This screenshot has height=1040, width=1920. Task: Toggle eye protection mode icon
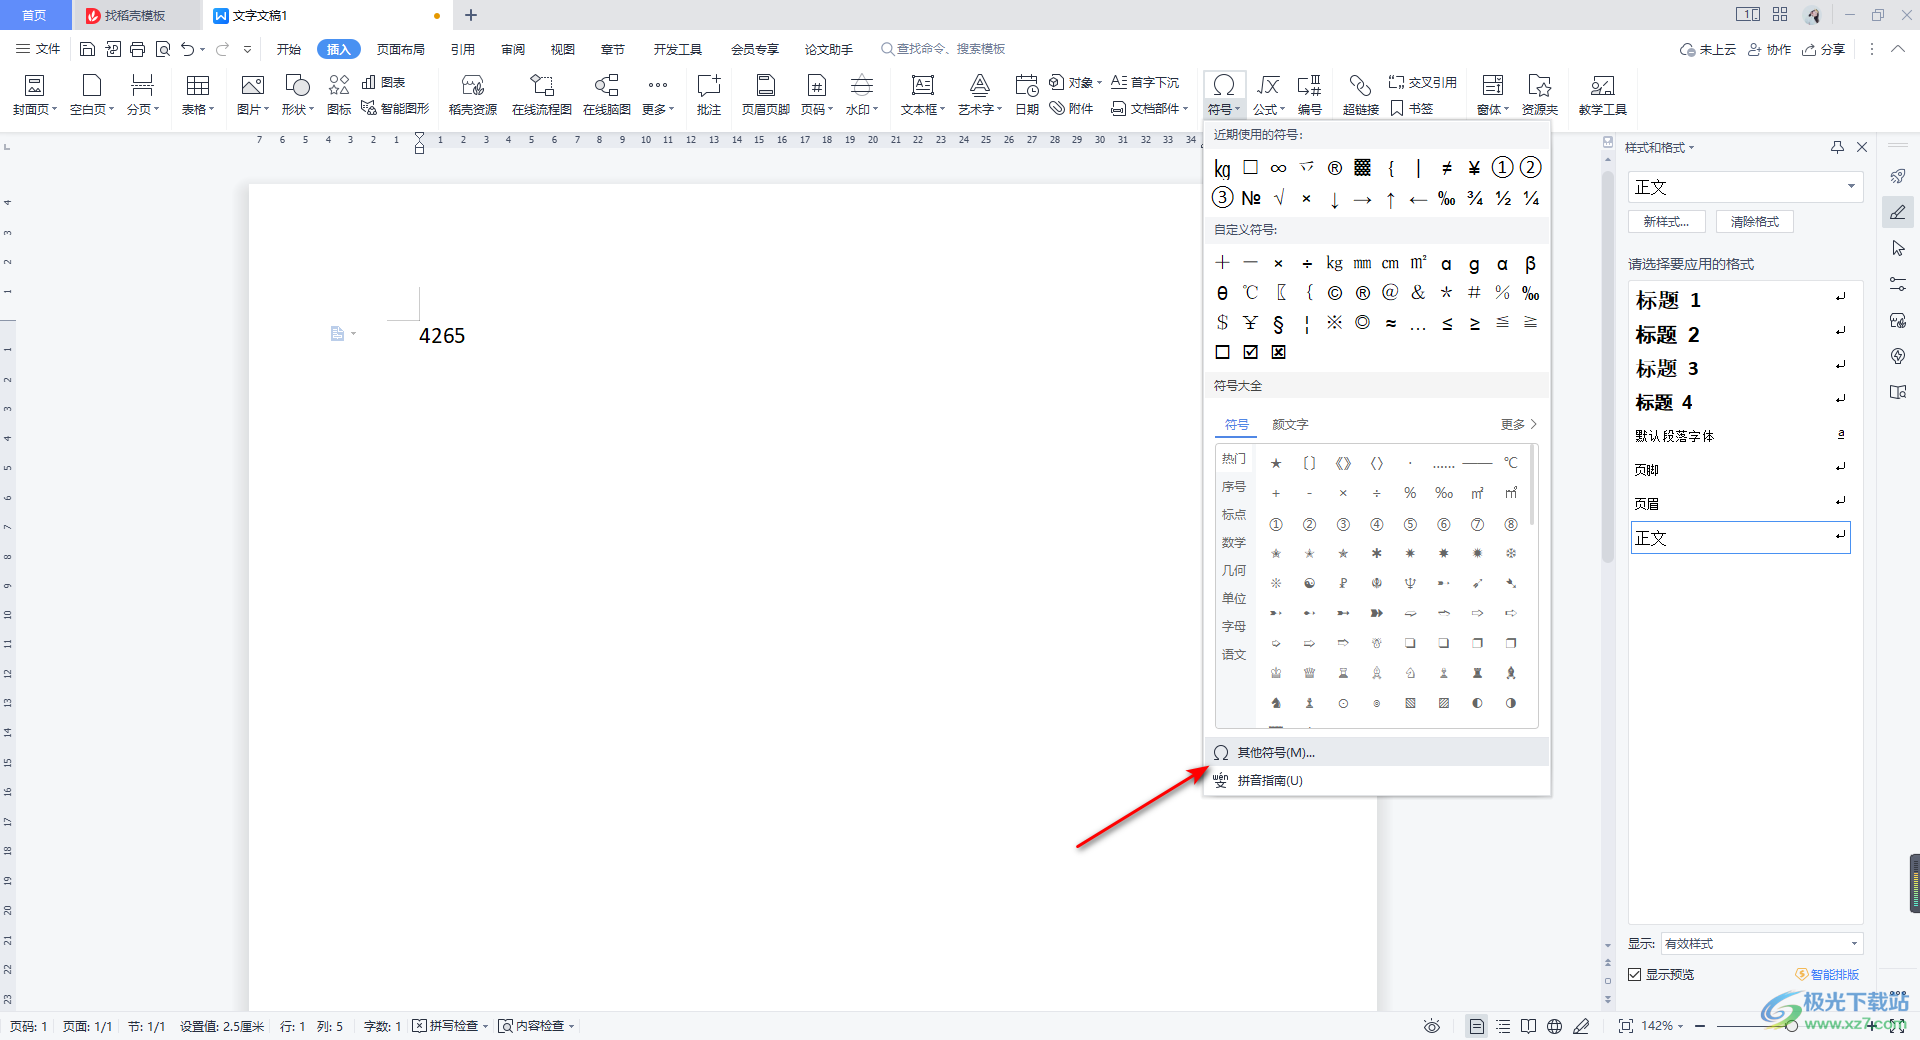(1432, 1026)
